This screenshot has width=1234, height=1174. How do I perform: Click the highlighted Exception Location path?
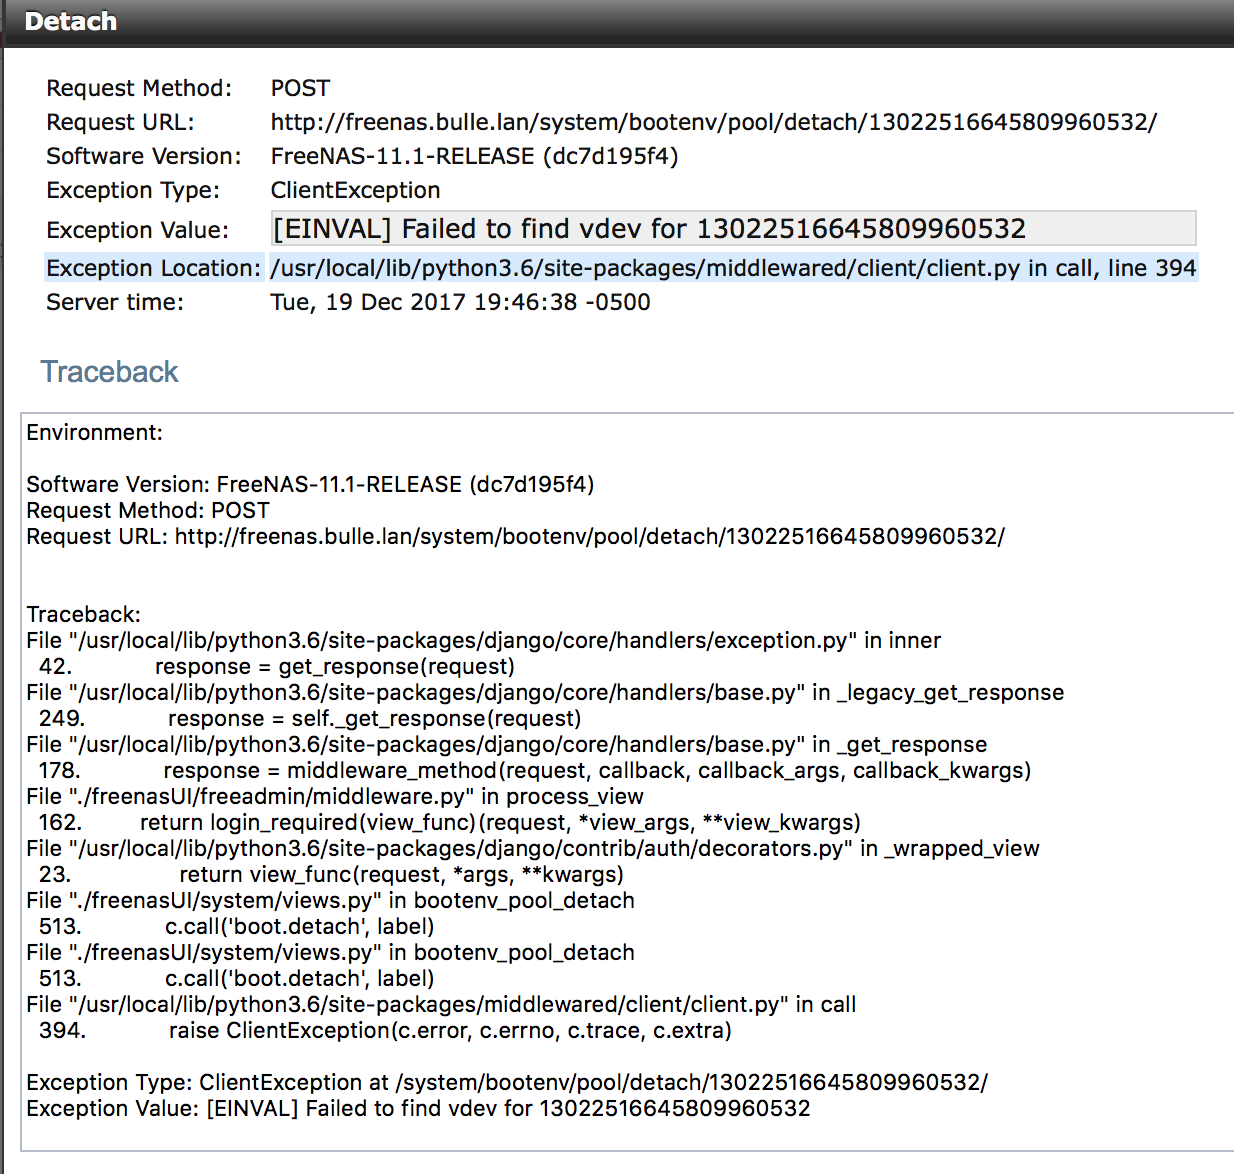pyautogui.click(x=733, y=268)
